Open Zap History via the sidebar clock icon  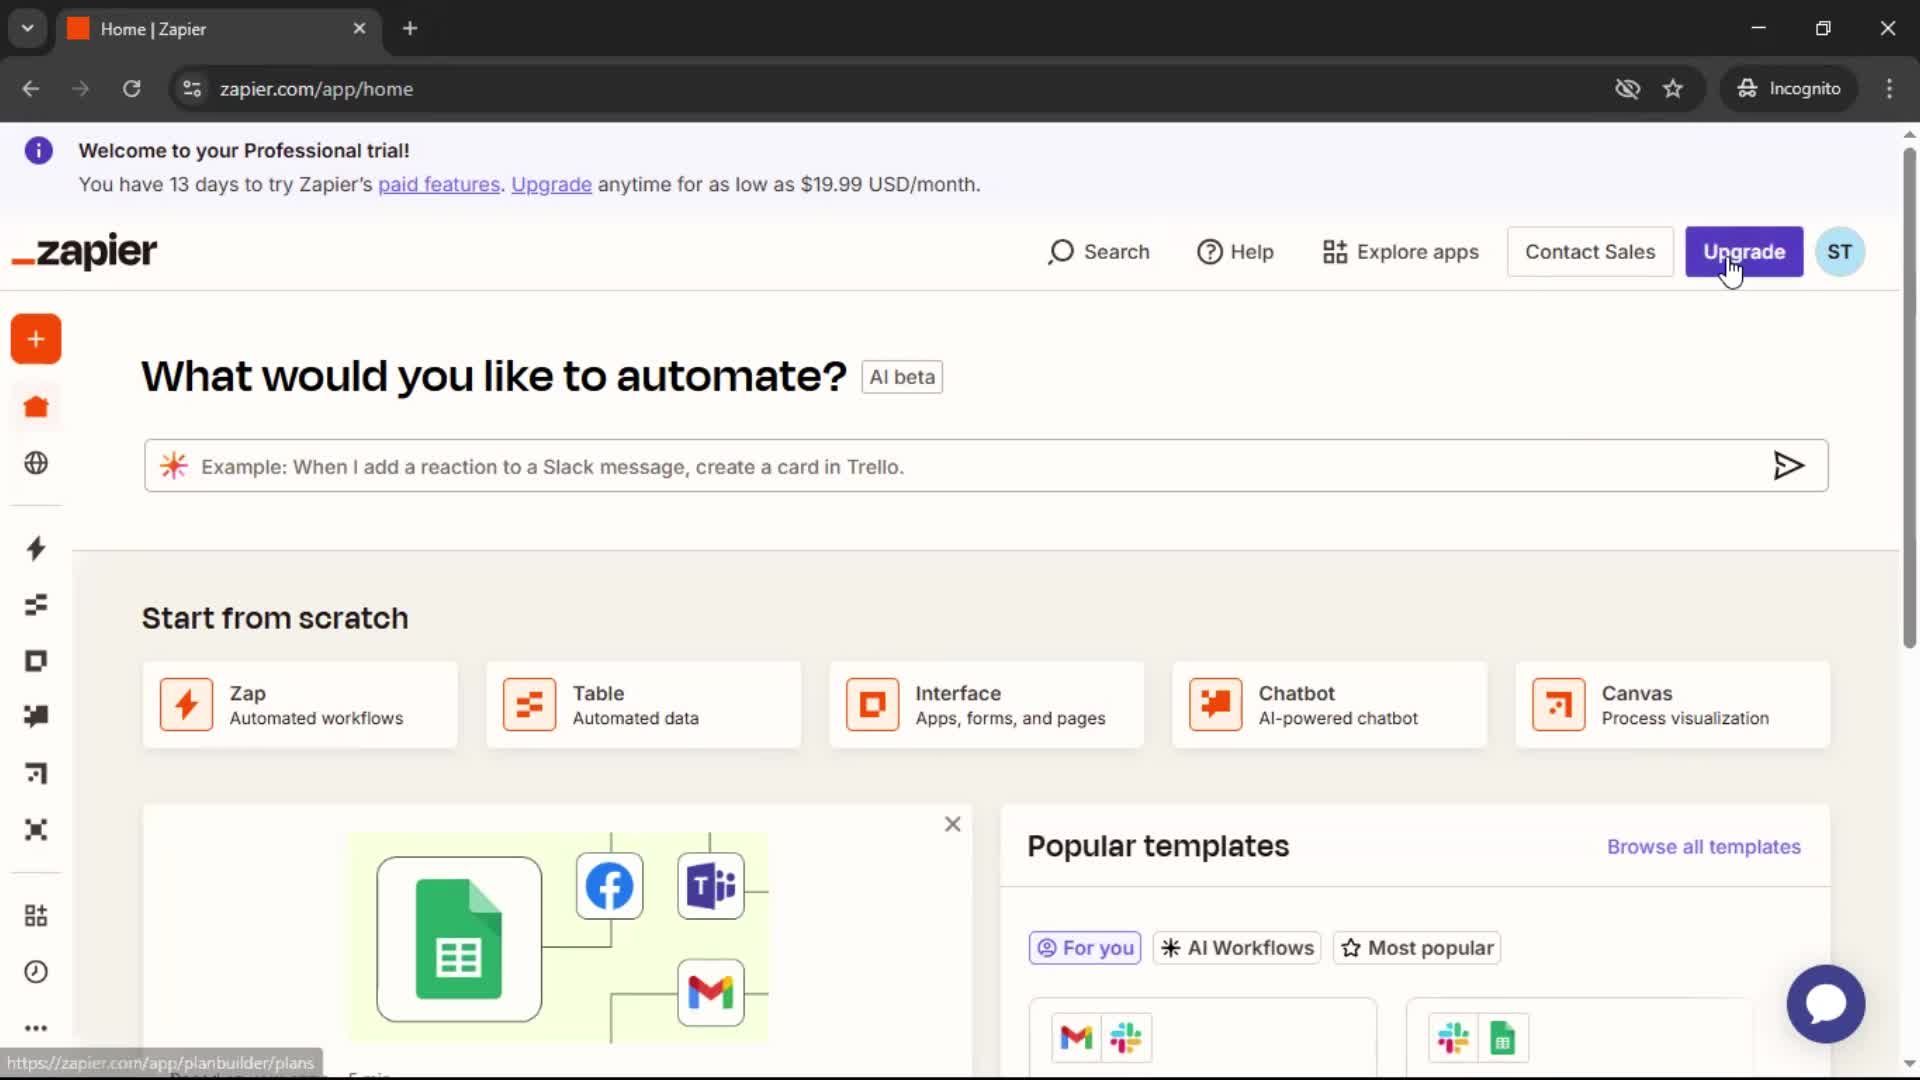[x=36, y=972]
